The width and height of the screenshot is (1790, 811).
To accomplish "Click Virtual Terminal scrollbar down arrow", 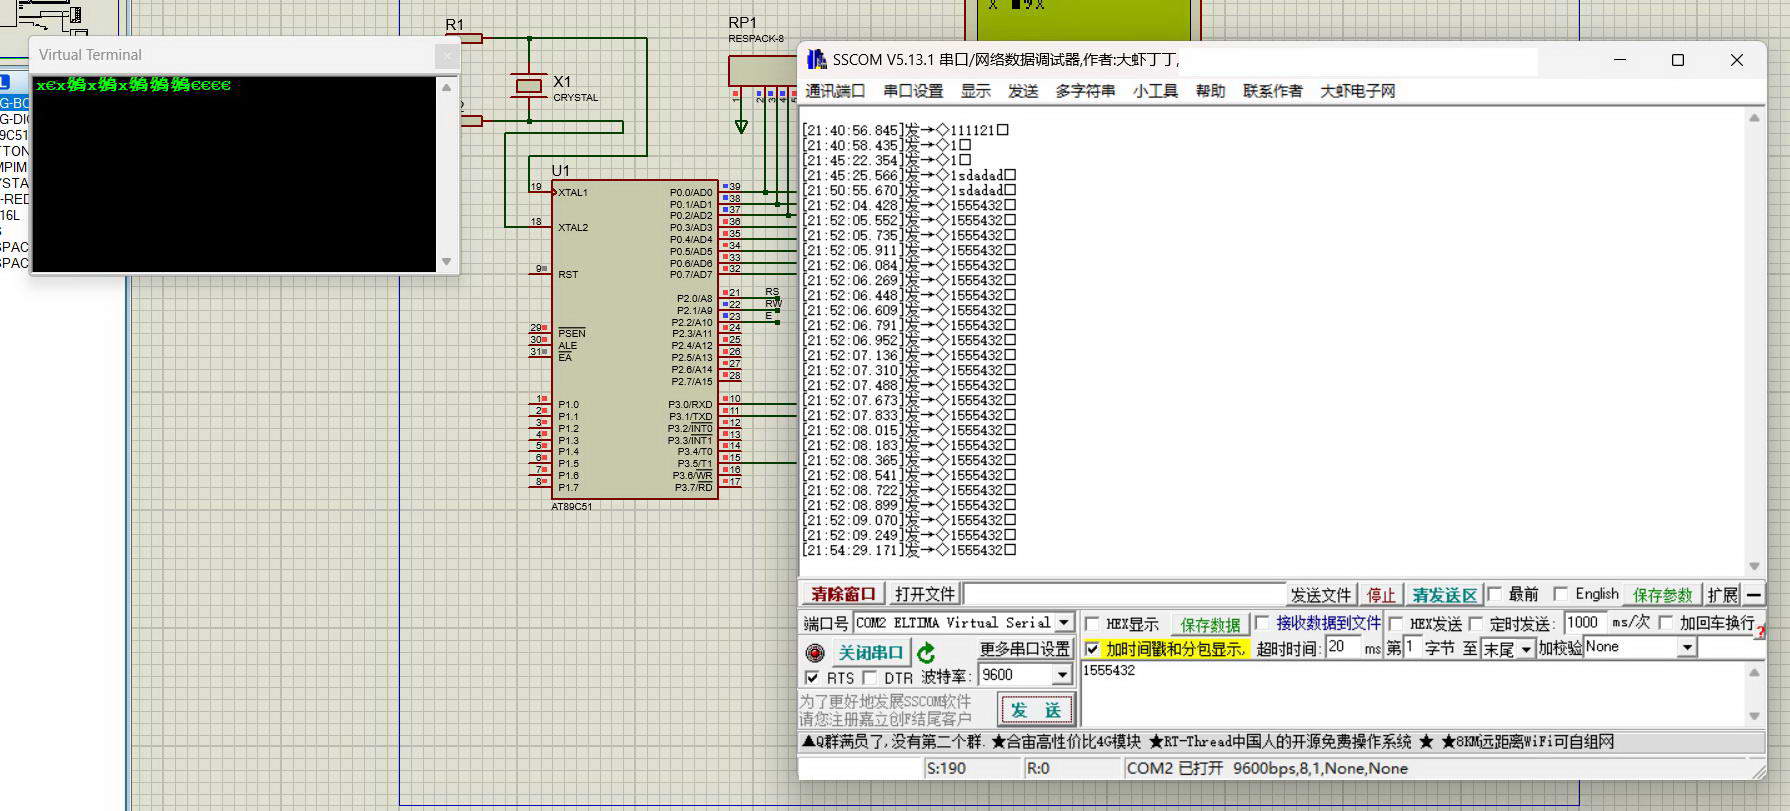I will tap(446, 262).
